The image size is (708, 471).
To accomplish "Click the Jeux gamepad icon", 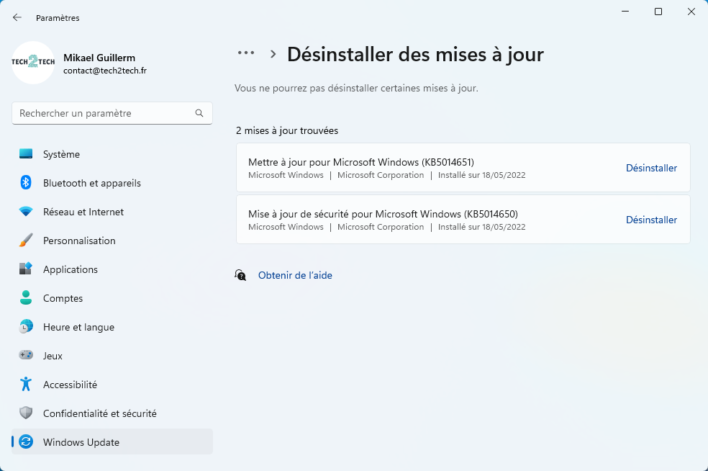I will (26, 355).
